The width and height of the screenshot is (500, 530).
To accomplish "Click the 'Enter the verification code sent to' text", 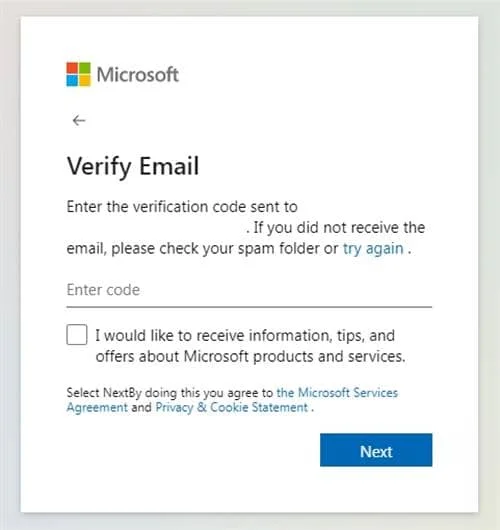I will (x=182, y=207).
